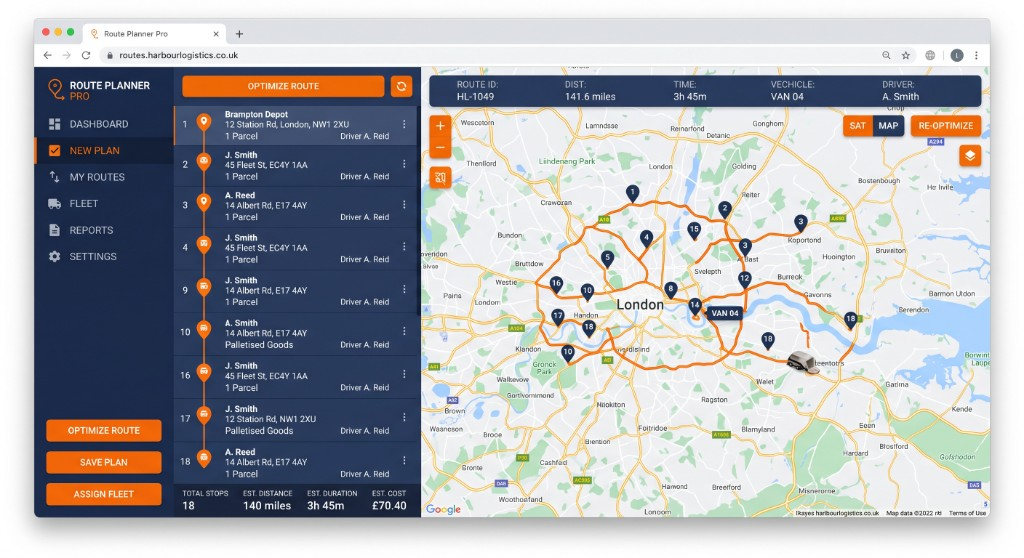The width and height of the screenshot is (1024, 558).
Task: Open options menu for stop 4 J. Smith
Action: pyautogui.click(x=404, y=246)
